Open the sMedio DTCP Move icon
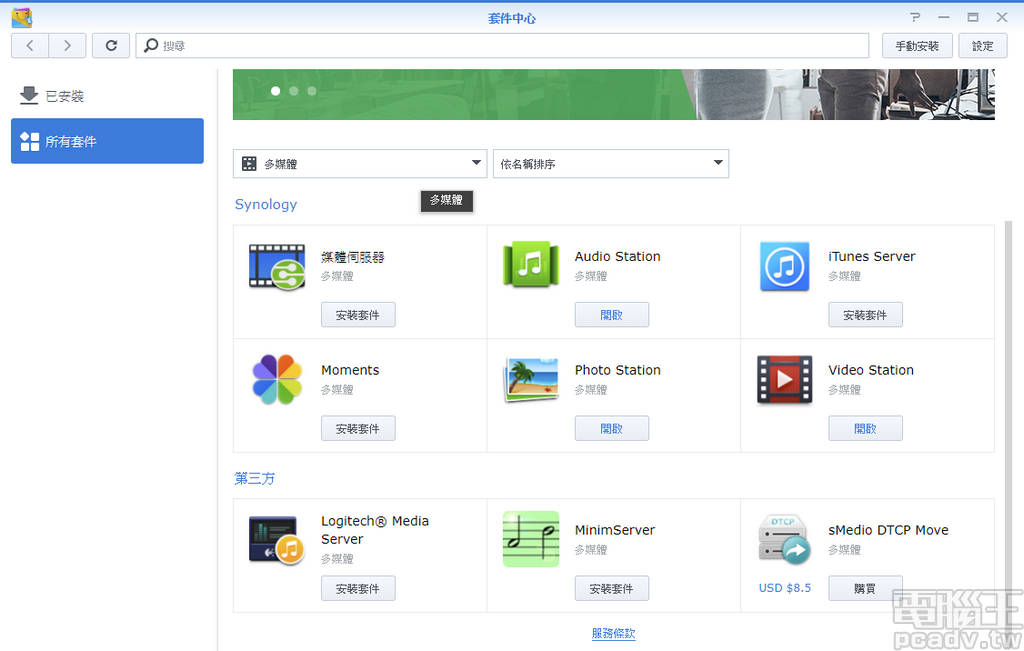The image size is (1024, 651). pos(784,539)
